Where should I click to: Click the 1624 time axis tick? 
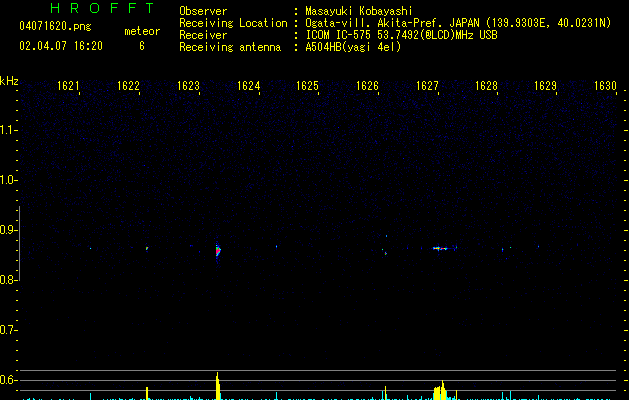[248, 86]
